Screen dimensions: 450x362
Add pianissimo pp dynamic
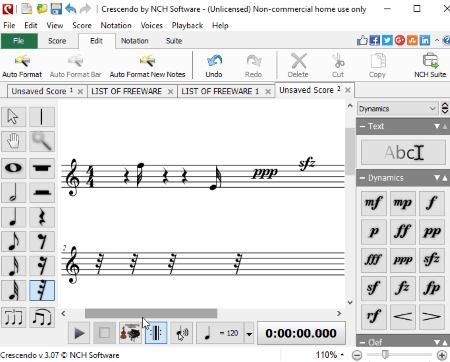point(432,232)
